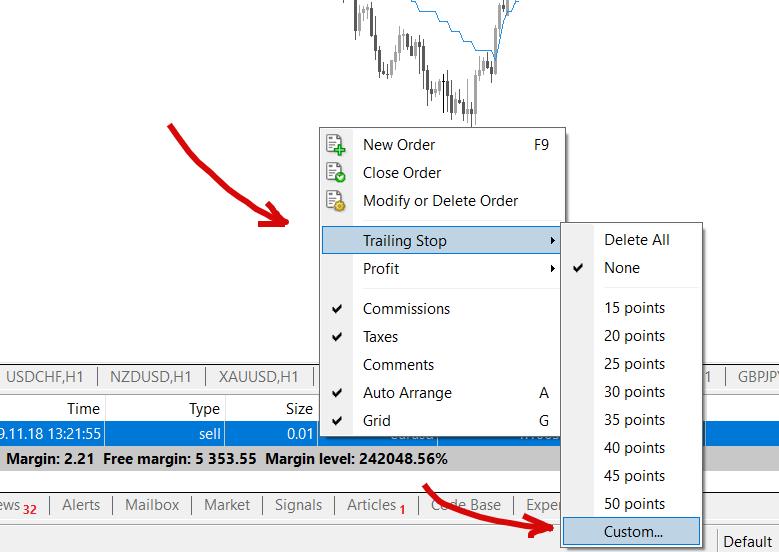Select None trailing stop option

point(631,268)
